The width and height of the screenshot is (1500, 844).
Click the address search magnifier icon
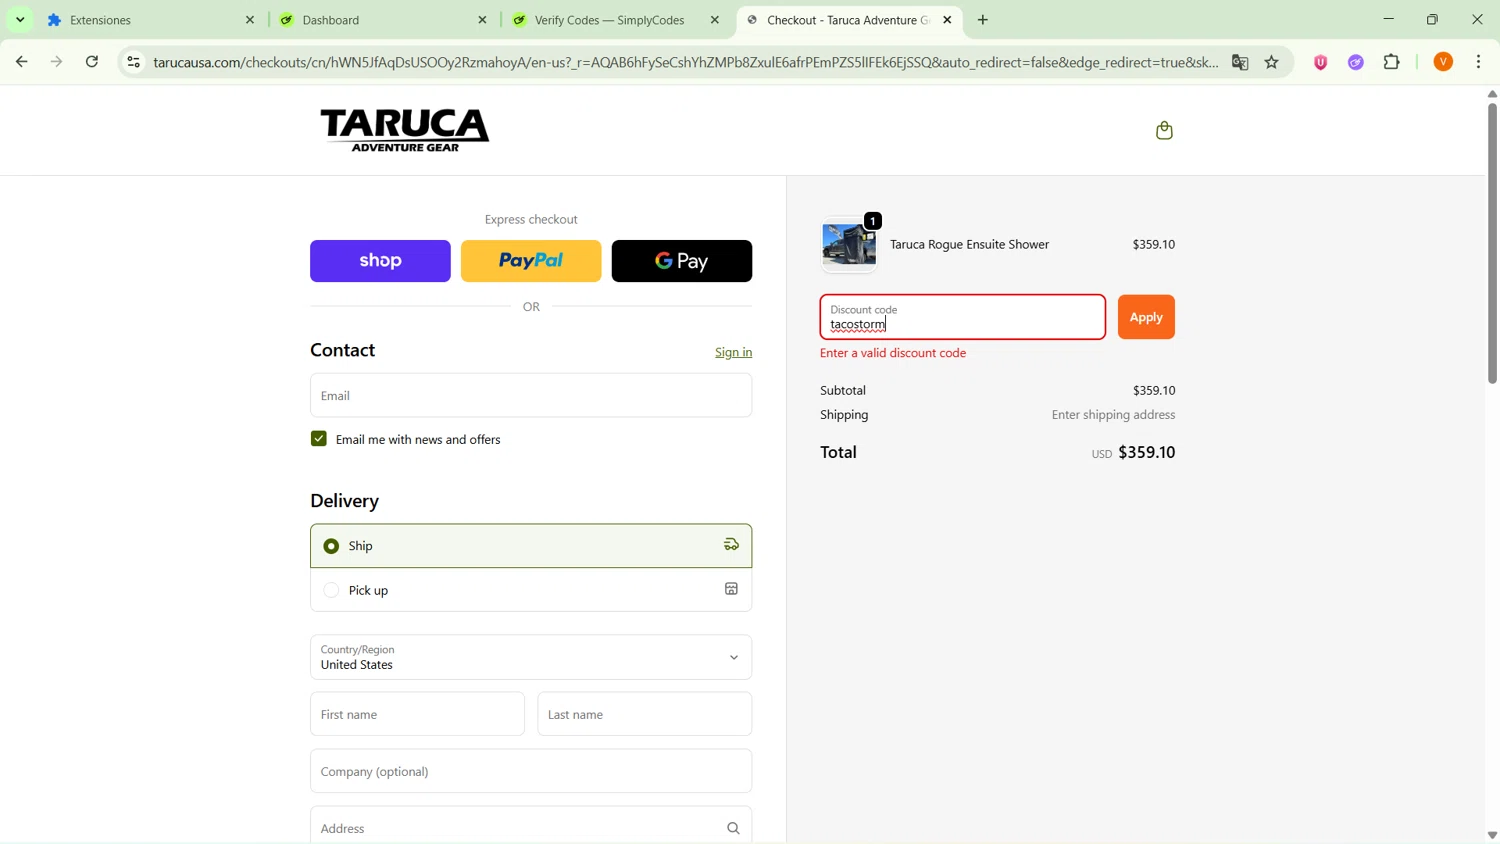click(x=733, y=828)
